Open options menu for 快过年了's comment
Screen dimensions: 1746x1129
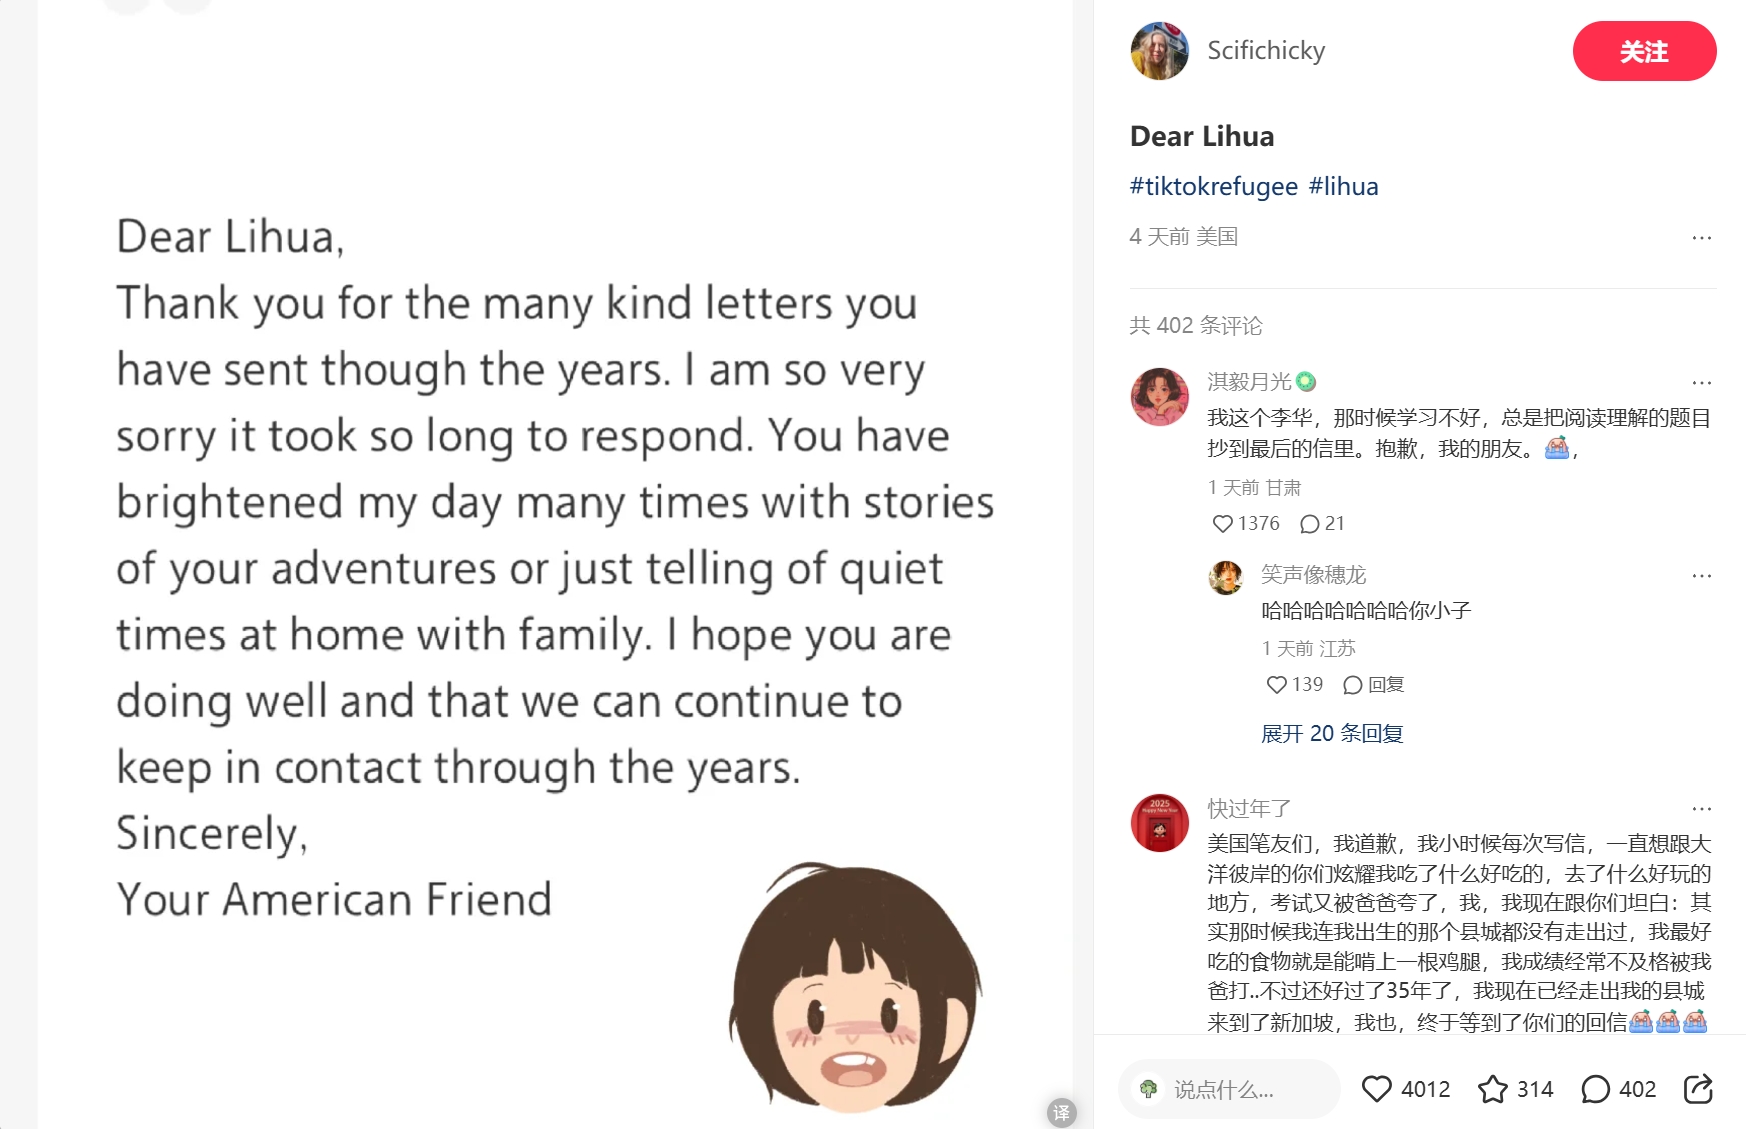click(1701, 809)
